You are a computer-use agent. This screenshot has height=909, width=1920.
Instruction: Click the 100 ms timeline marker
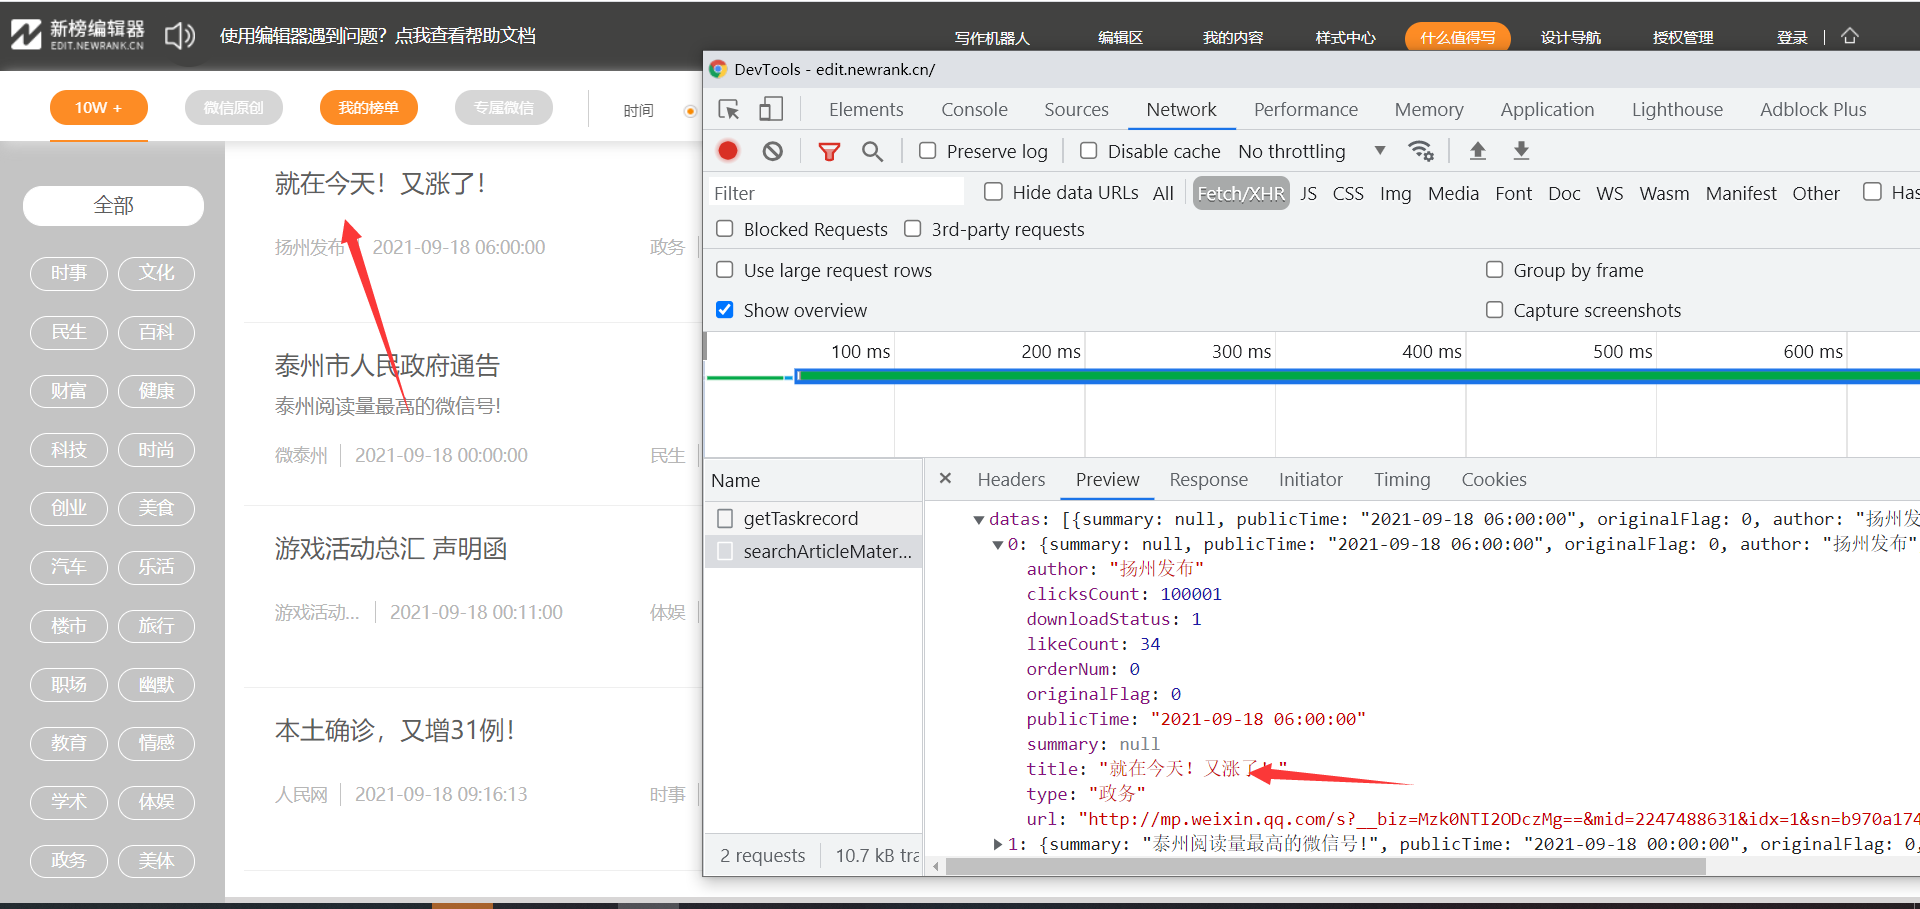click(x=860, y=351)
